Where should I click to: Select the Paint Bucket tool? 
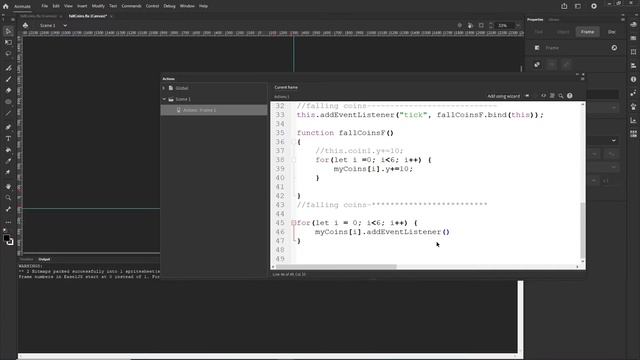point(8,150)
